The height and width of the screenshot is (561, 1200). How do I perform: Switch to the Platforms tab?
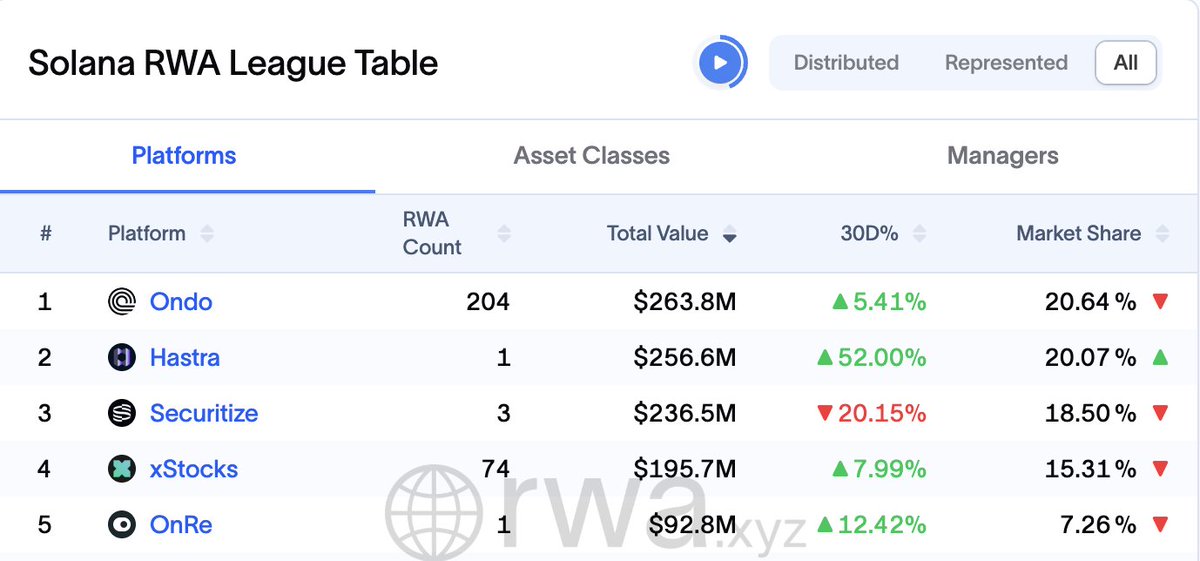coord(184,156)
